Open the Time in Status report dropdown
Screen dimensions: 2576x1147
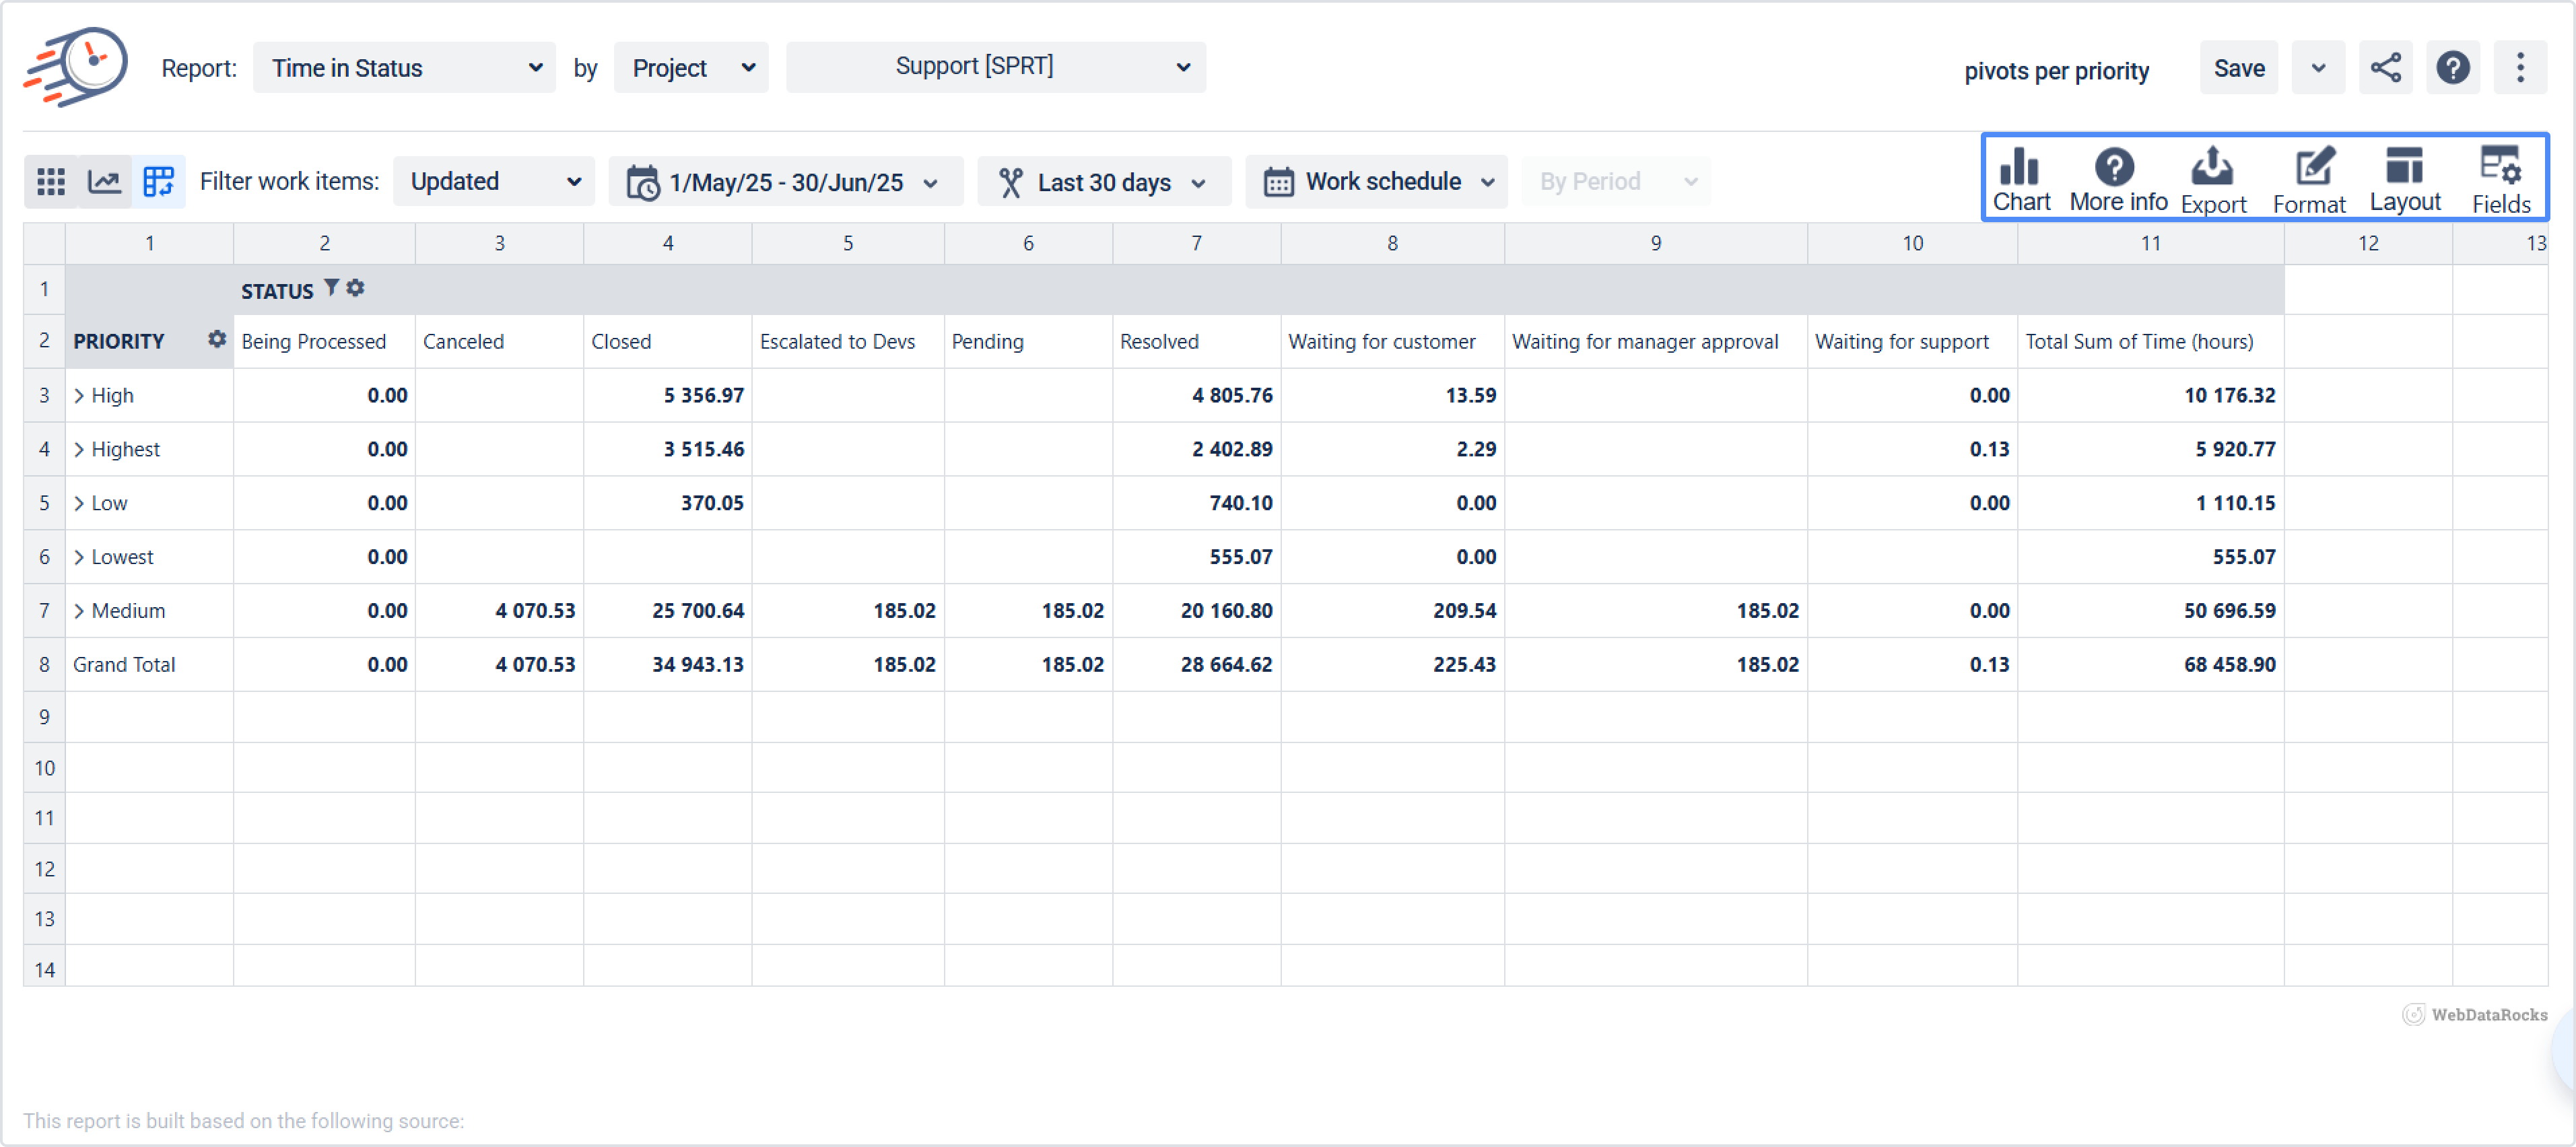(404, 68)
